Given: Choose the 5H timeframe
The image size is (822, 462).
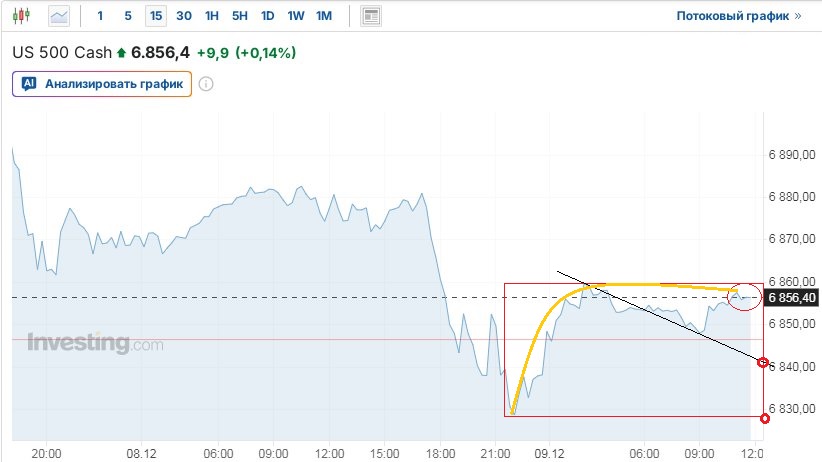Looking at the screenshot, I should (x=240, y=16).
